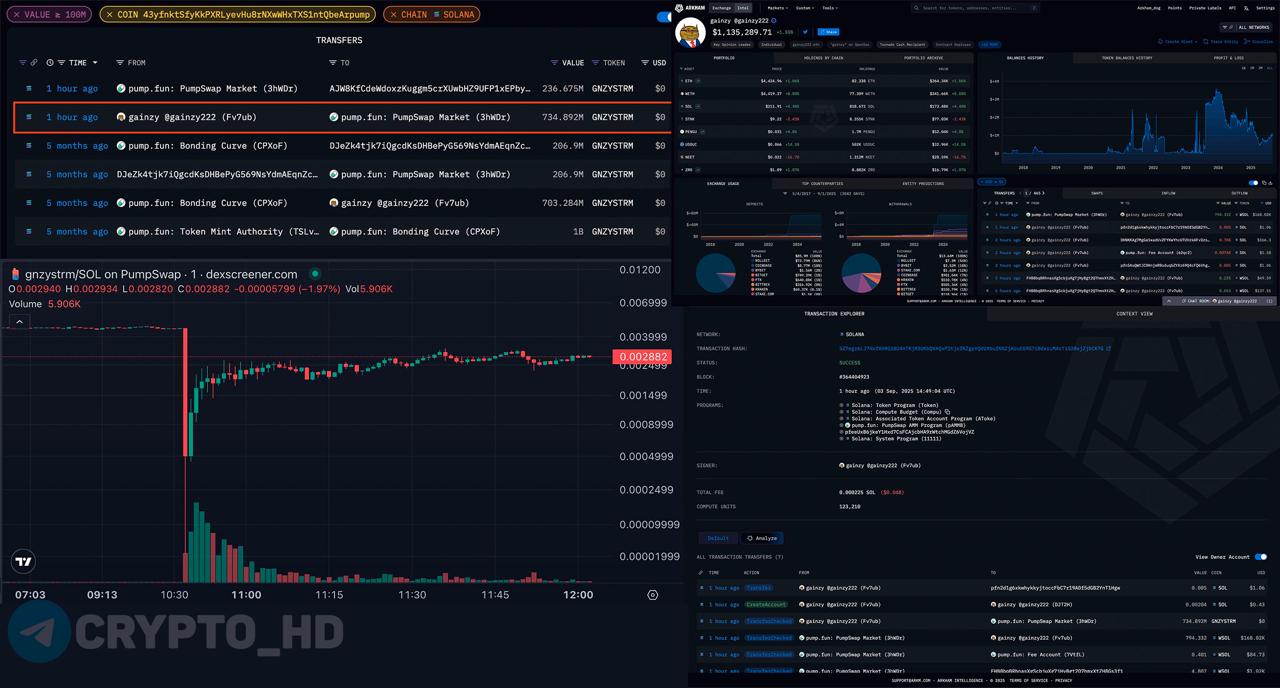Toggle the switch above the profile transfers table
The height and width of the screenshot is (688, 1280).
coord(1254,183)
